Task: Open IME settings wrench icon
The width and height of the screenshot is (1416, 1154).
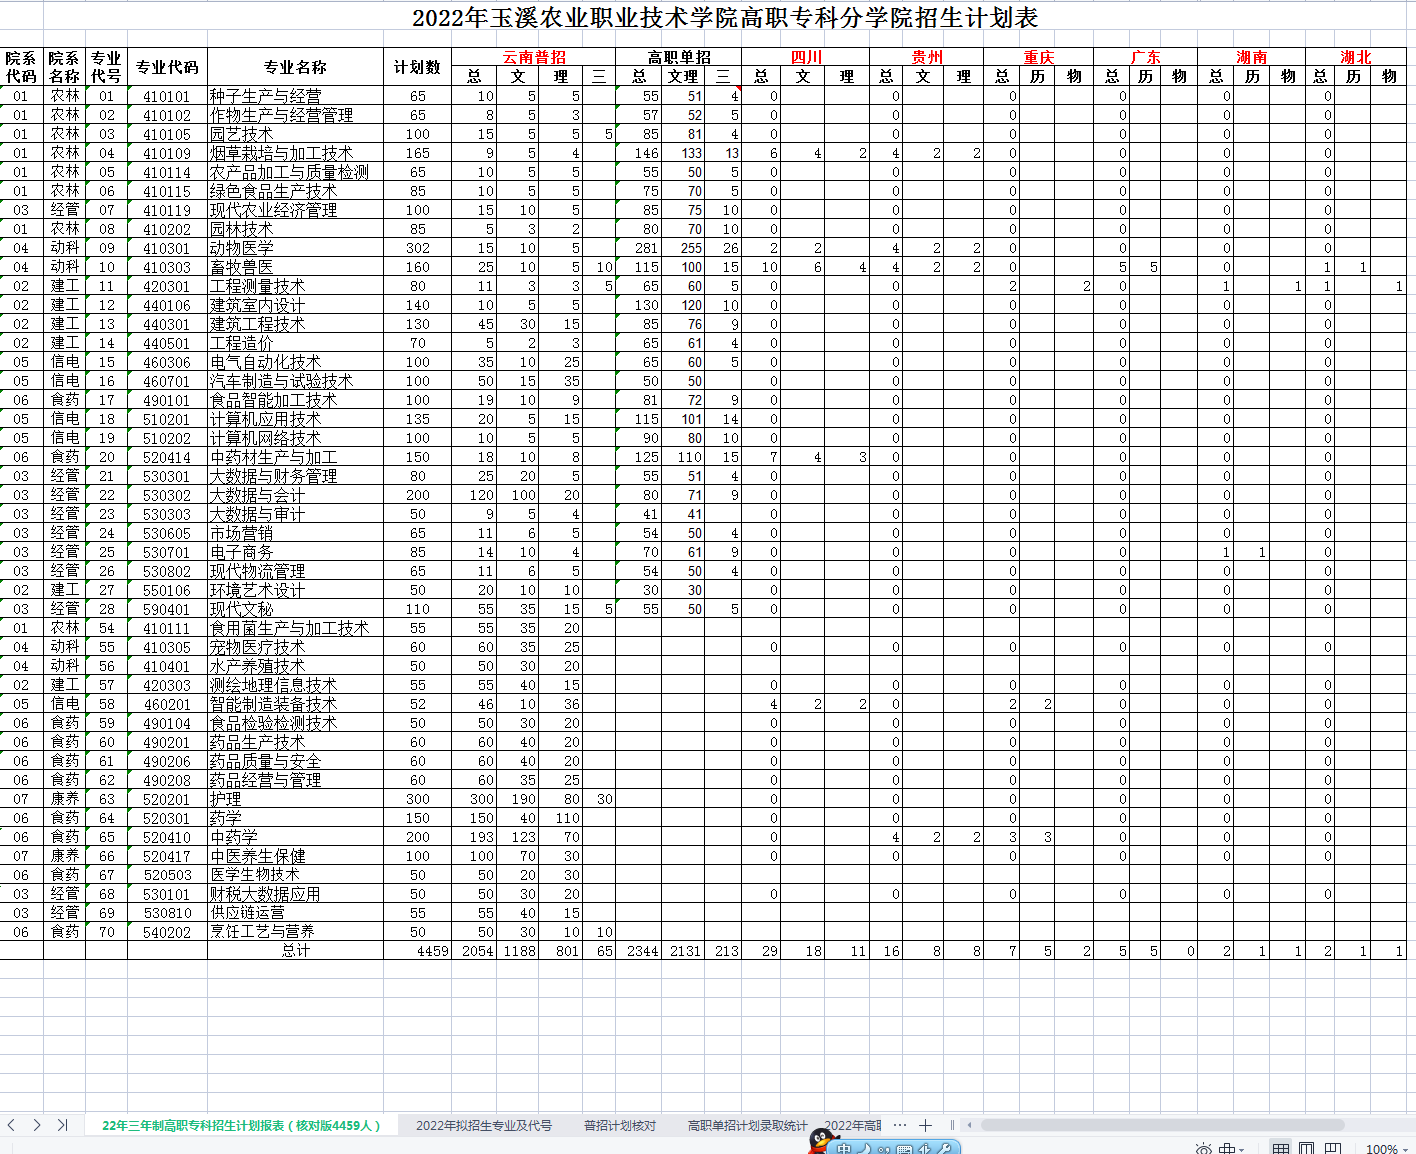Action: pos(942,1149)
